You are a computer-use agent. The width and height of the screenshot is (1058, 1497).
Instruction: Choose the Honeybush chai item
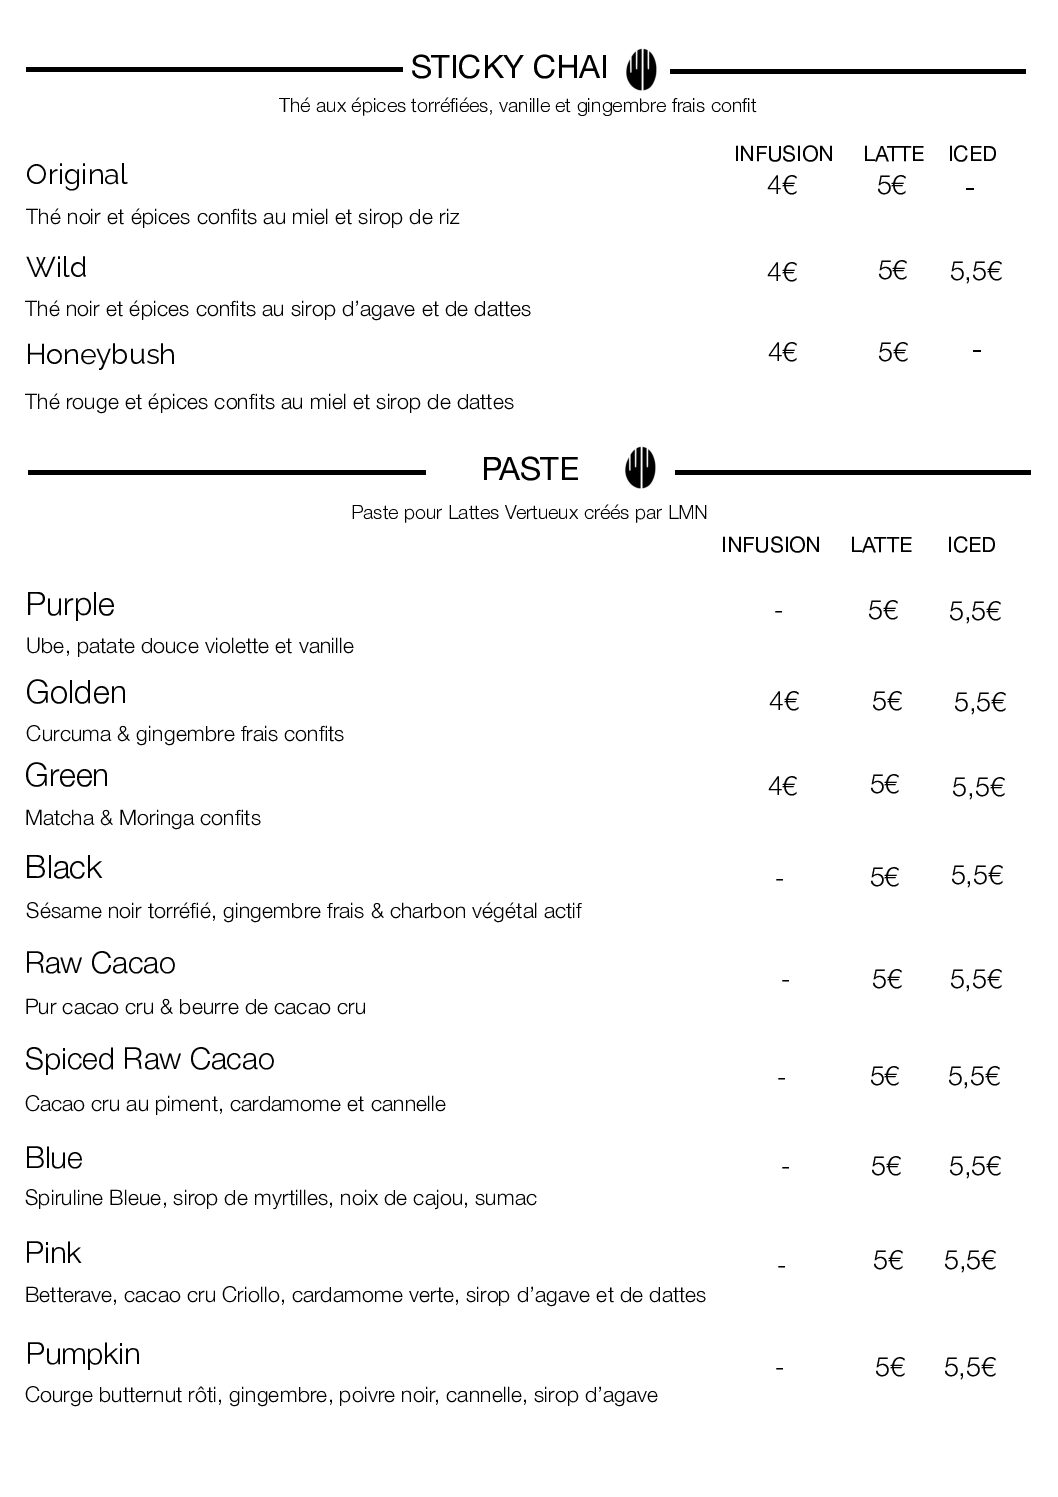click(100, 355)
